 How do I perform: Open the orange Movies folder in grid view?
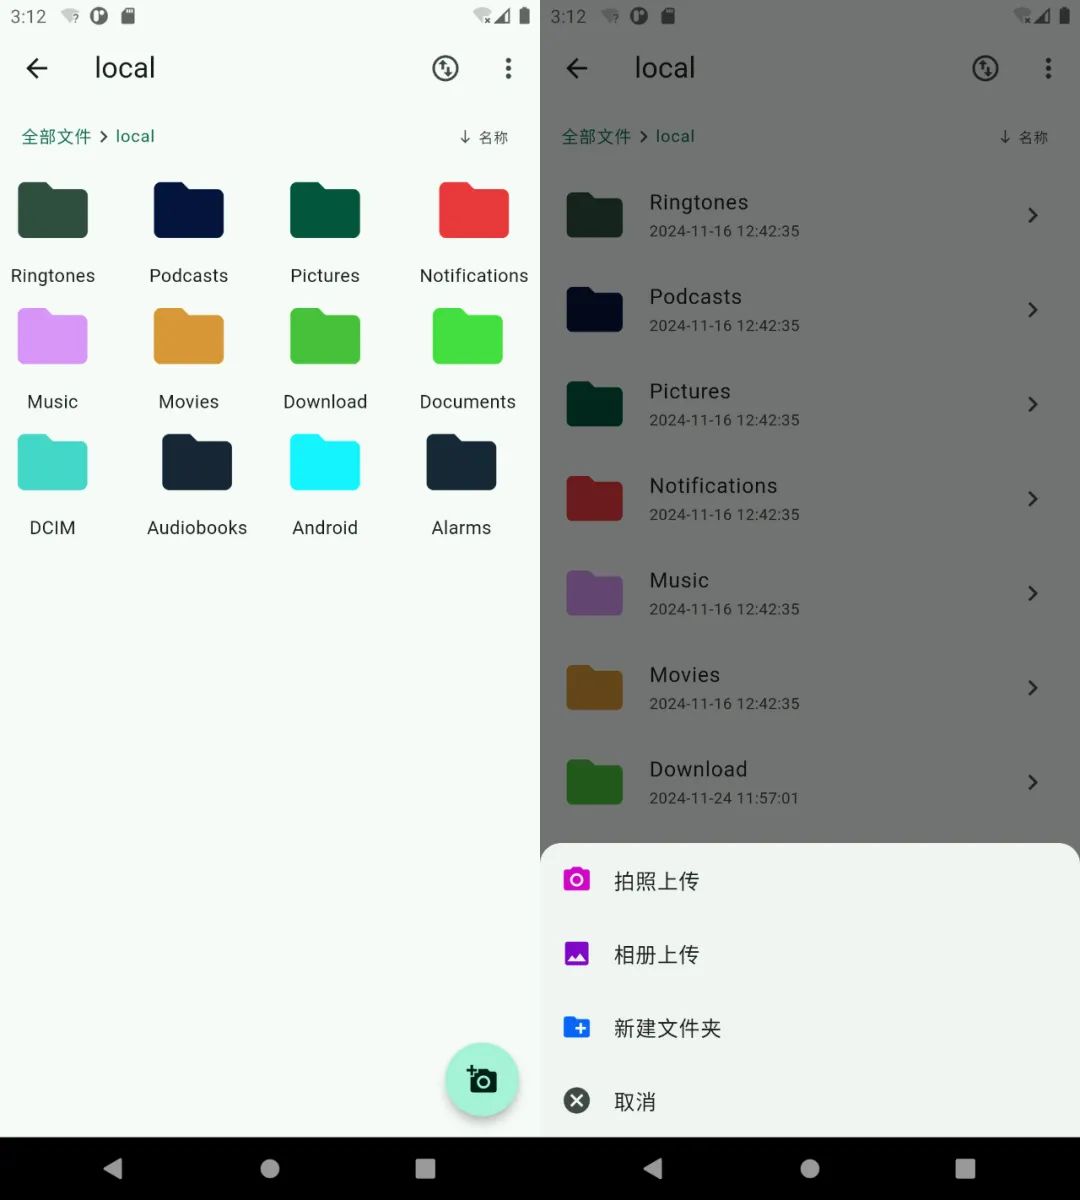pyautogui.click(x=189, y=336)
